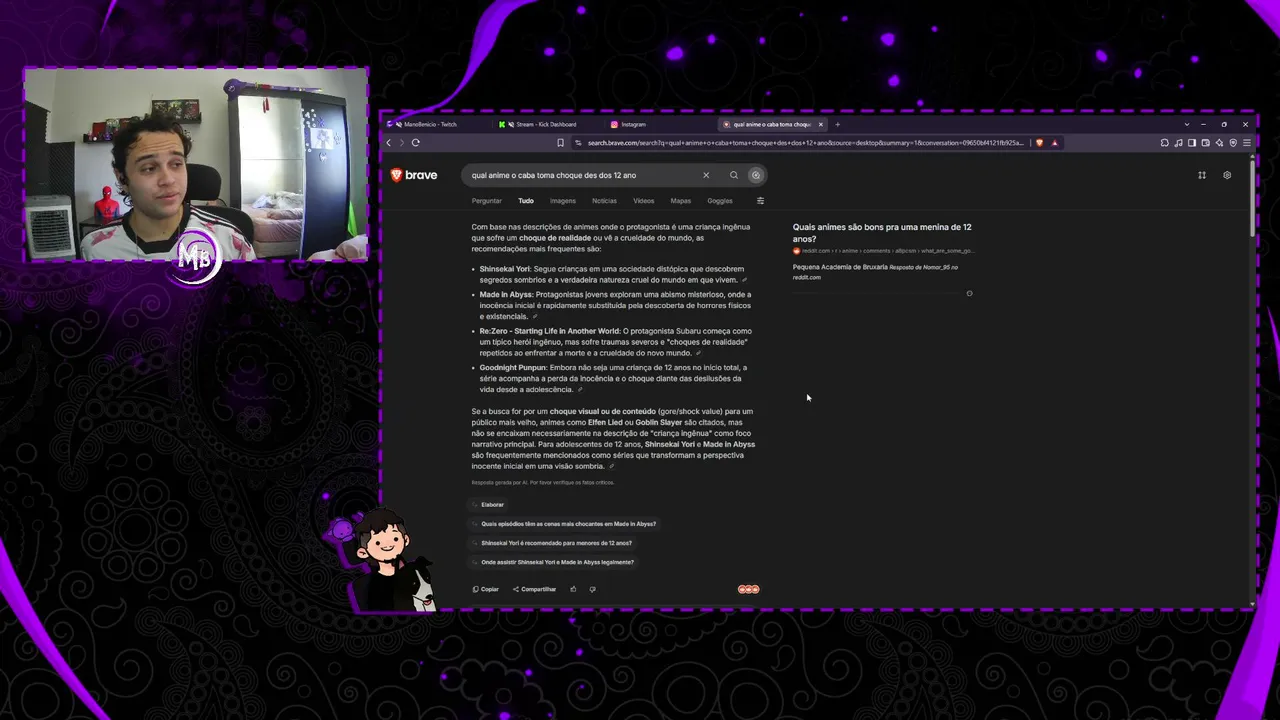The width and height of the screenshot is (1280, 720).
Task: Click the Brave logo to go home
Action: pos(414,175)
